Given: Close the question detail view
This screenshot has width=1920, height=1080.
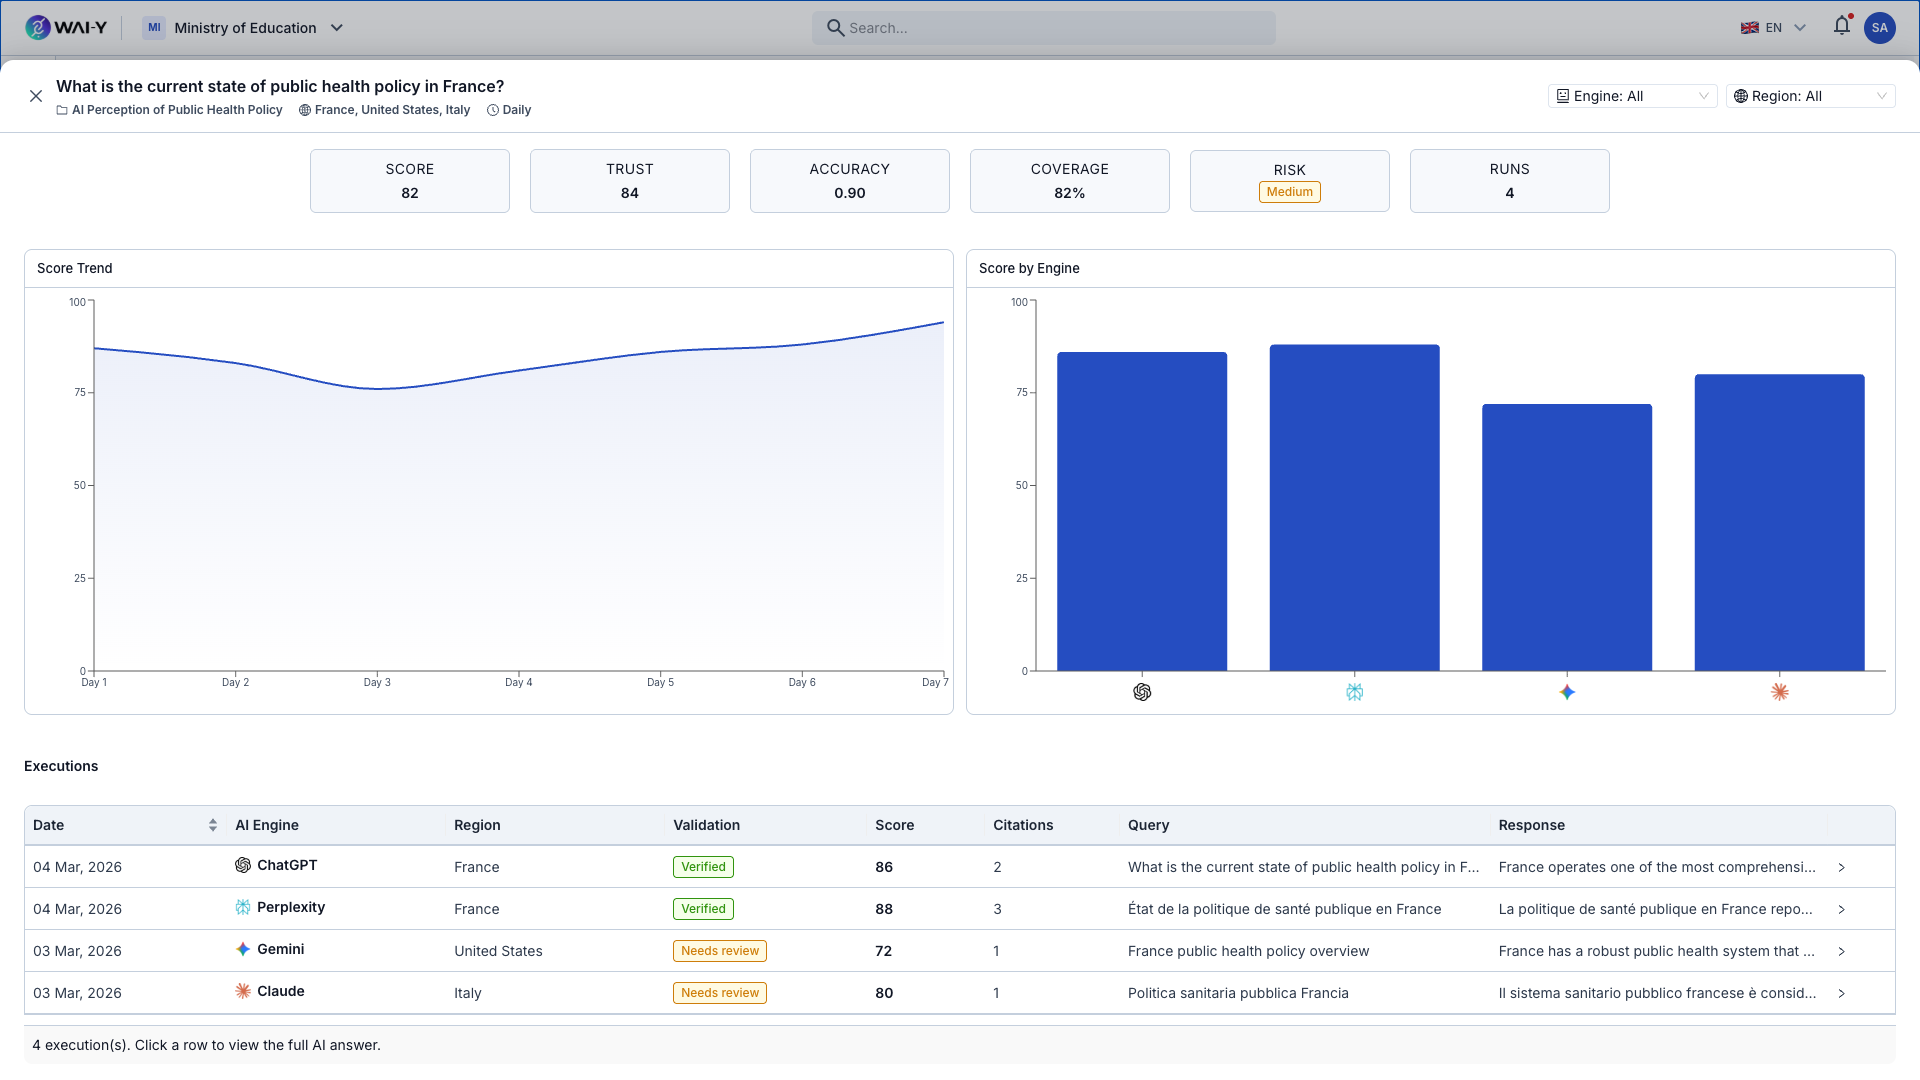Looking at the screenshot, I should (36, 95).
